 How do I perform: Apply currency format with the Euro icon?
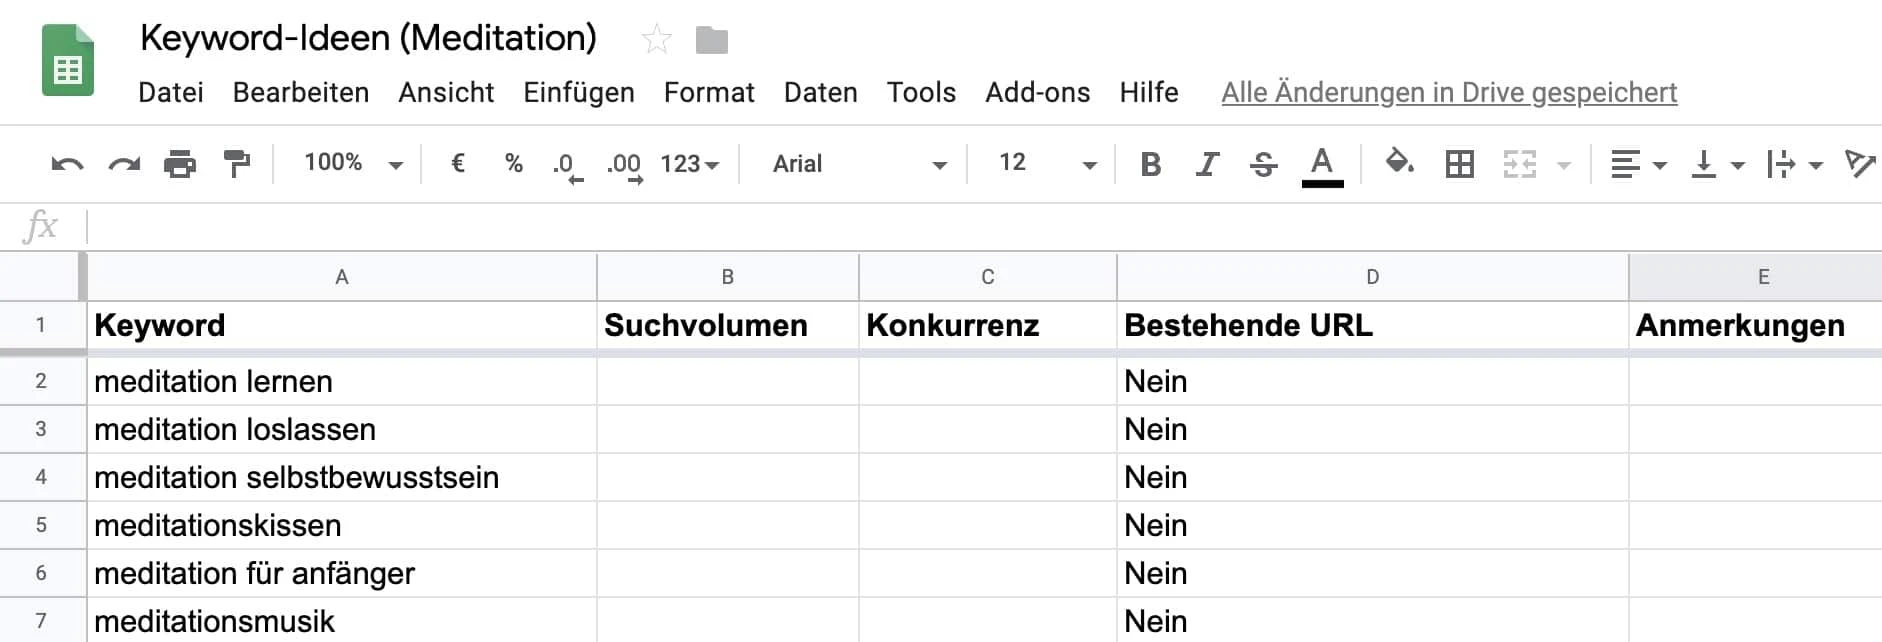click(x=458, y=163)
